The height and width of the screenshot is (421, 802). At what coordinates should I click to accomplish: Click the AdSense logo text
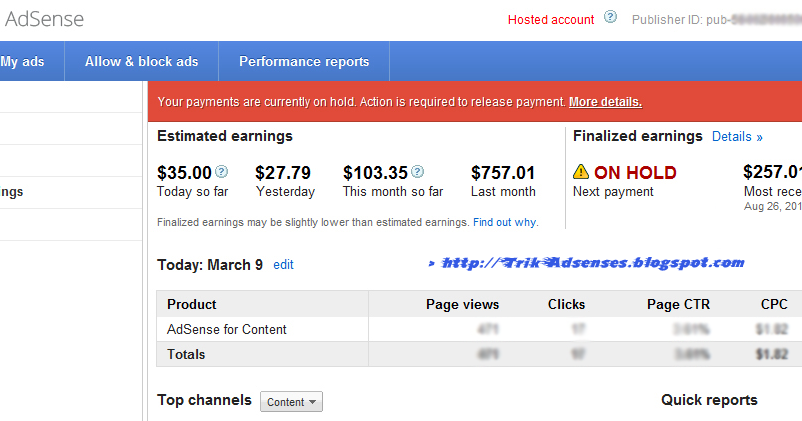44,19
